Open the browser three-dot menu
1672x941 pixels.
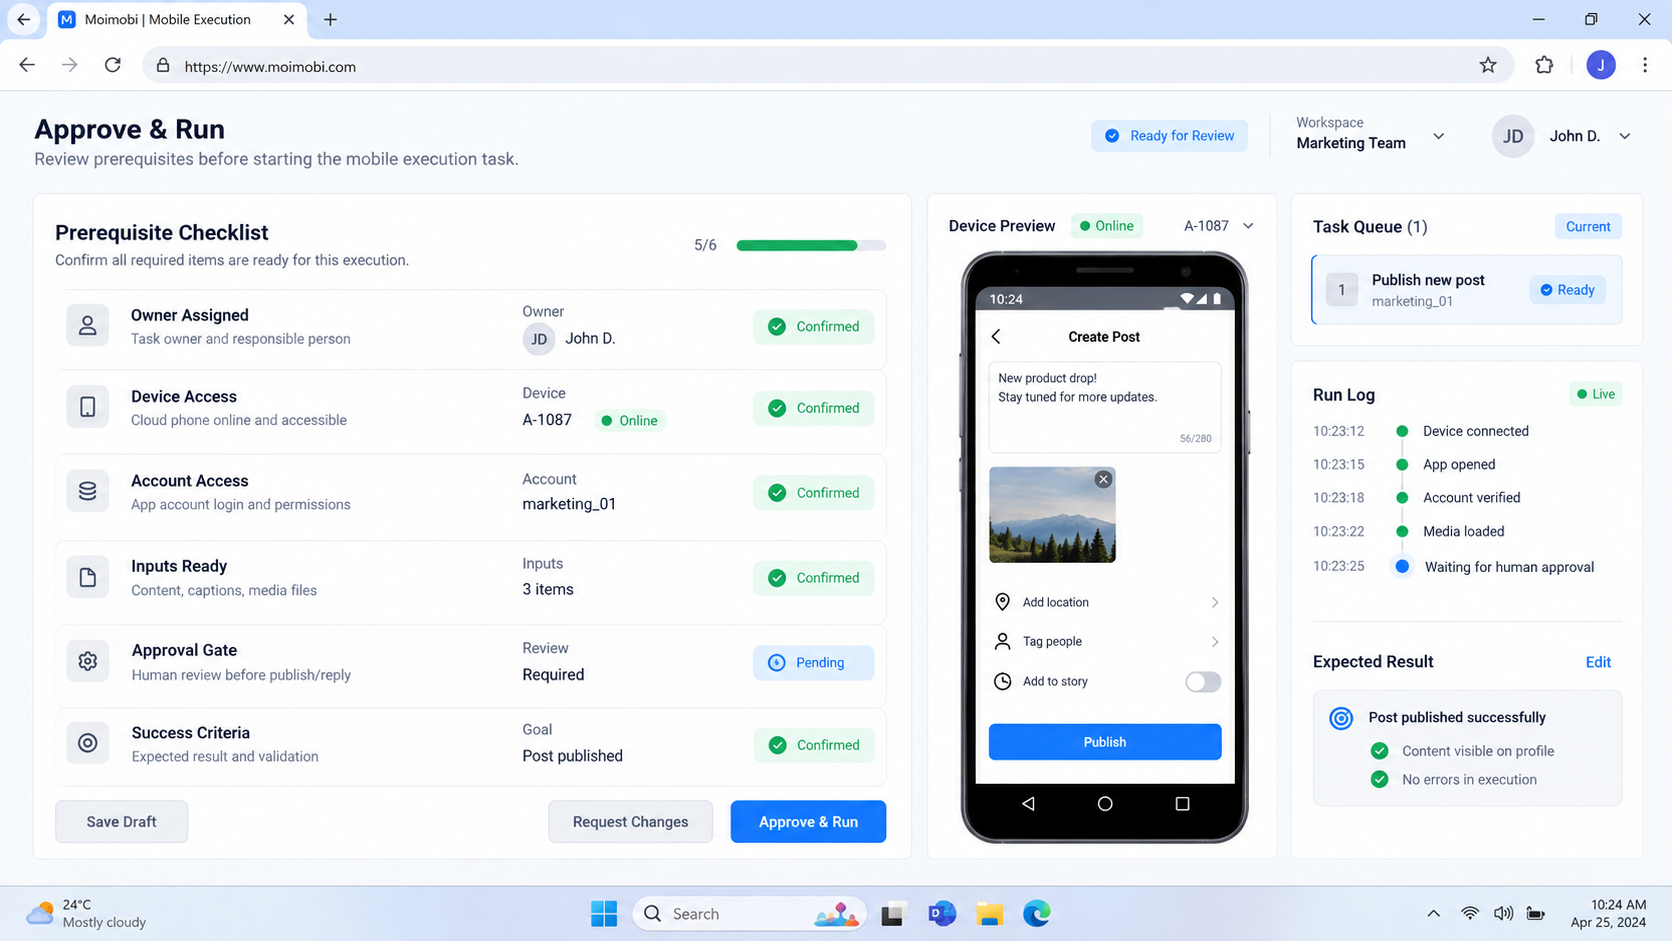(x=1645, y=65)
